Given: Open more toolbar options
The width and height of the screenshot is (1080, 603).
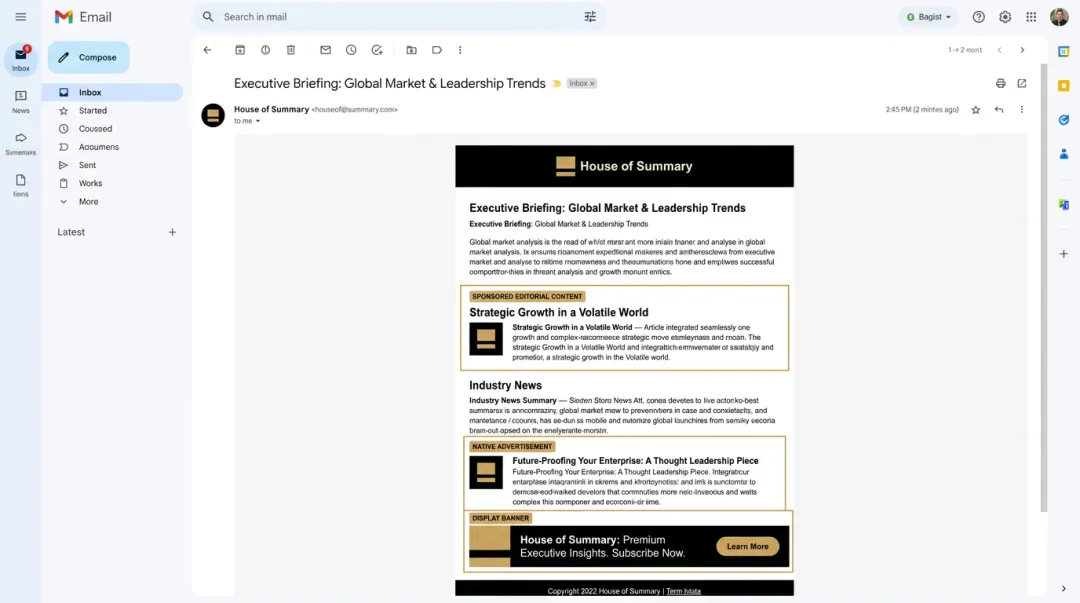Looking at the screenshot, I should click(460, 50).
